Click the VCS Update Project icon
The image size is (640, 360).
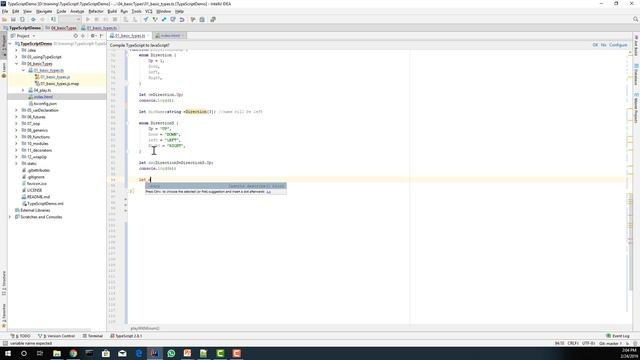[146, 20]
